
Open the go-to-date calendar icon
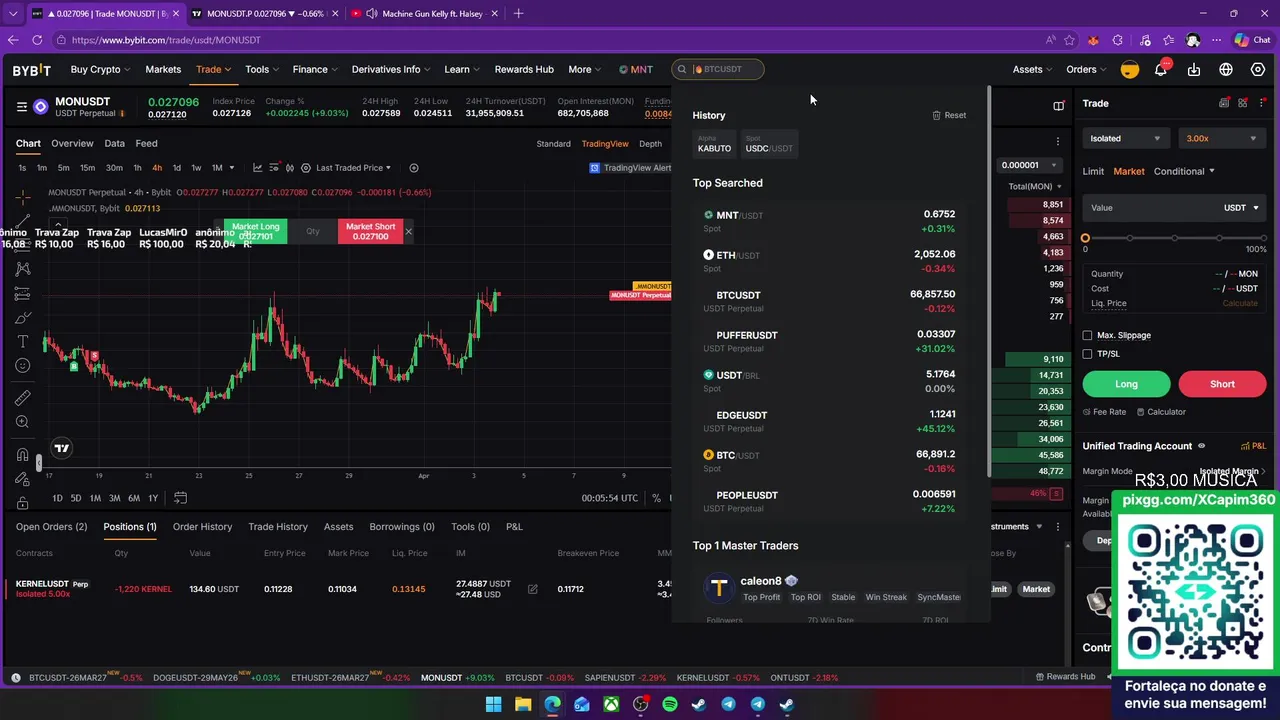tap(180, 498)
